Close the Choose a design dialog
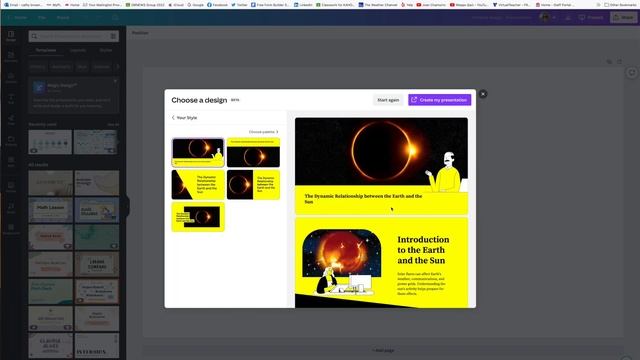640x360 pixels. coord(483,94)
